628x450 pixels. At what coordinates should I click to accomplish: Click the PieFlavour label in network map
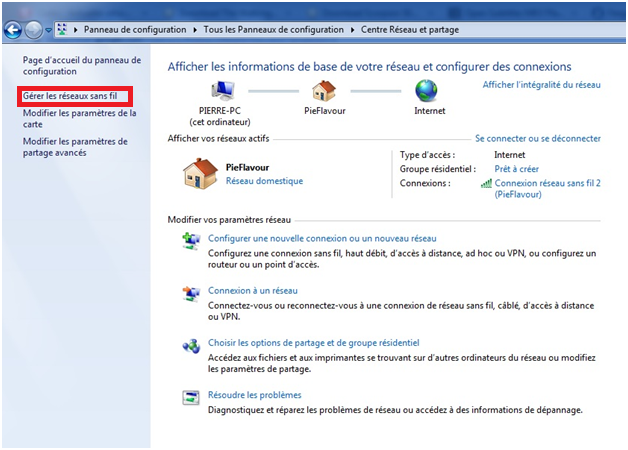pyautogui.click(x=324, y=111)
